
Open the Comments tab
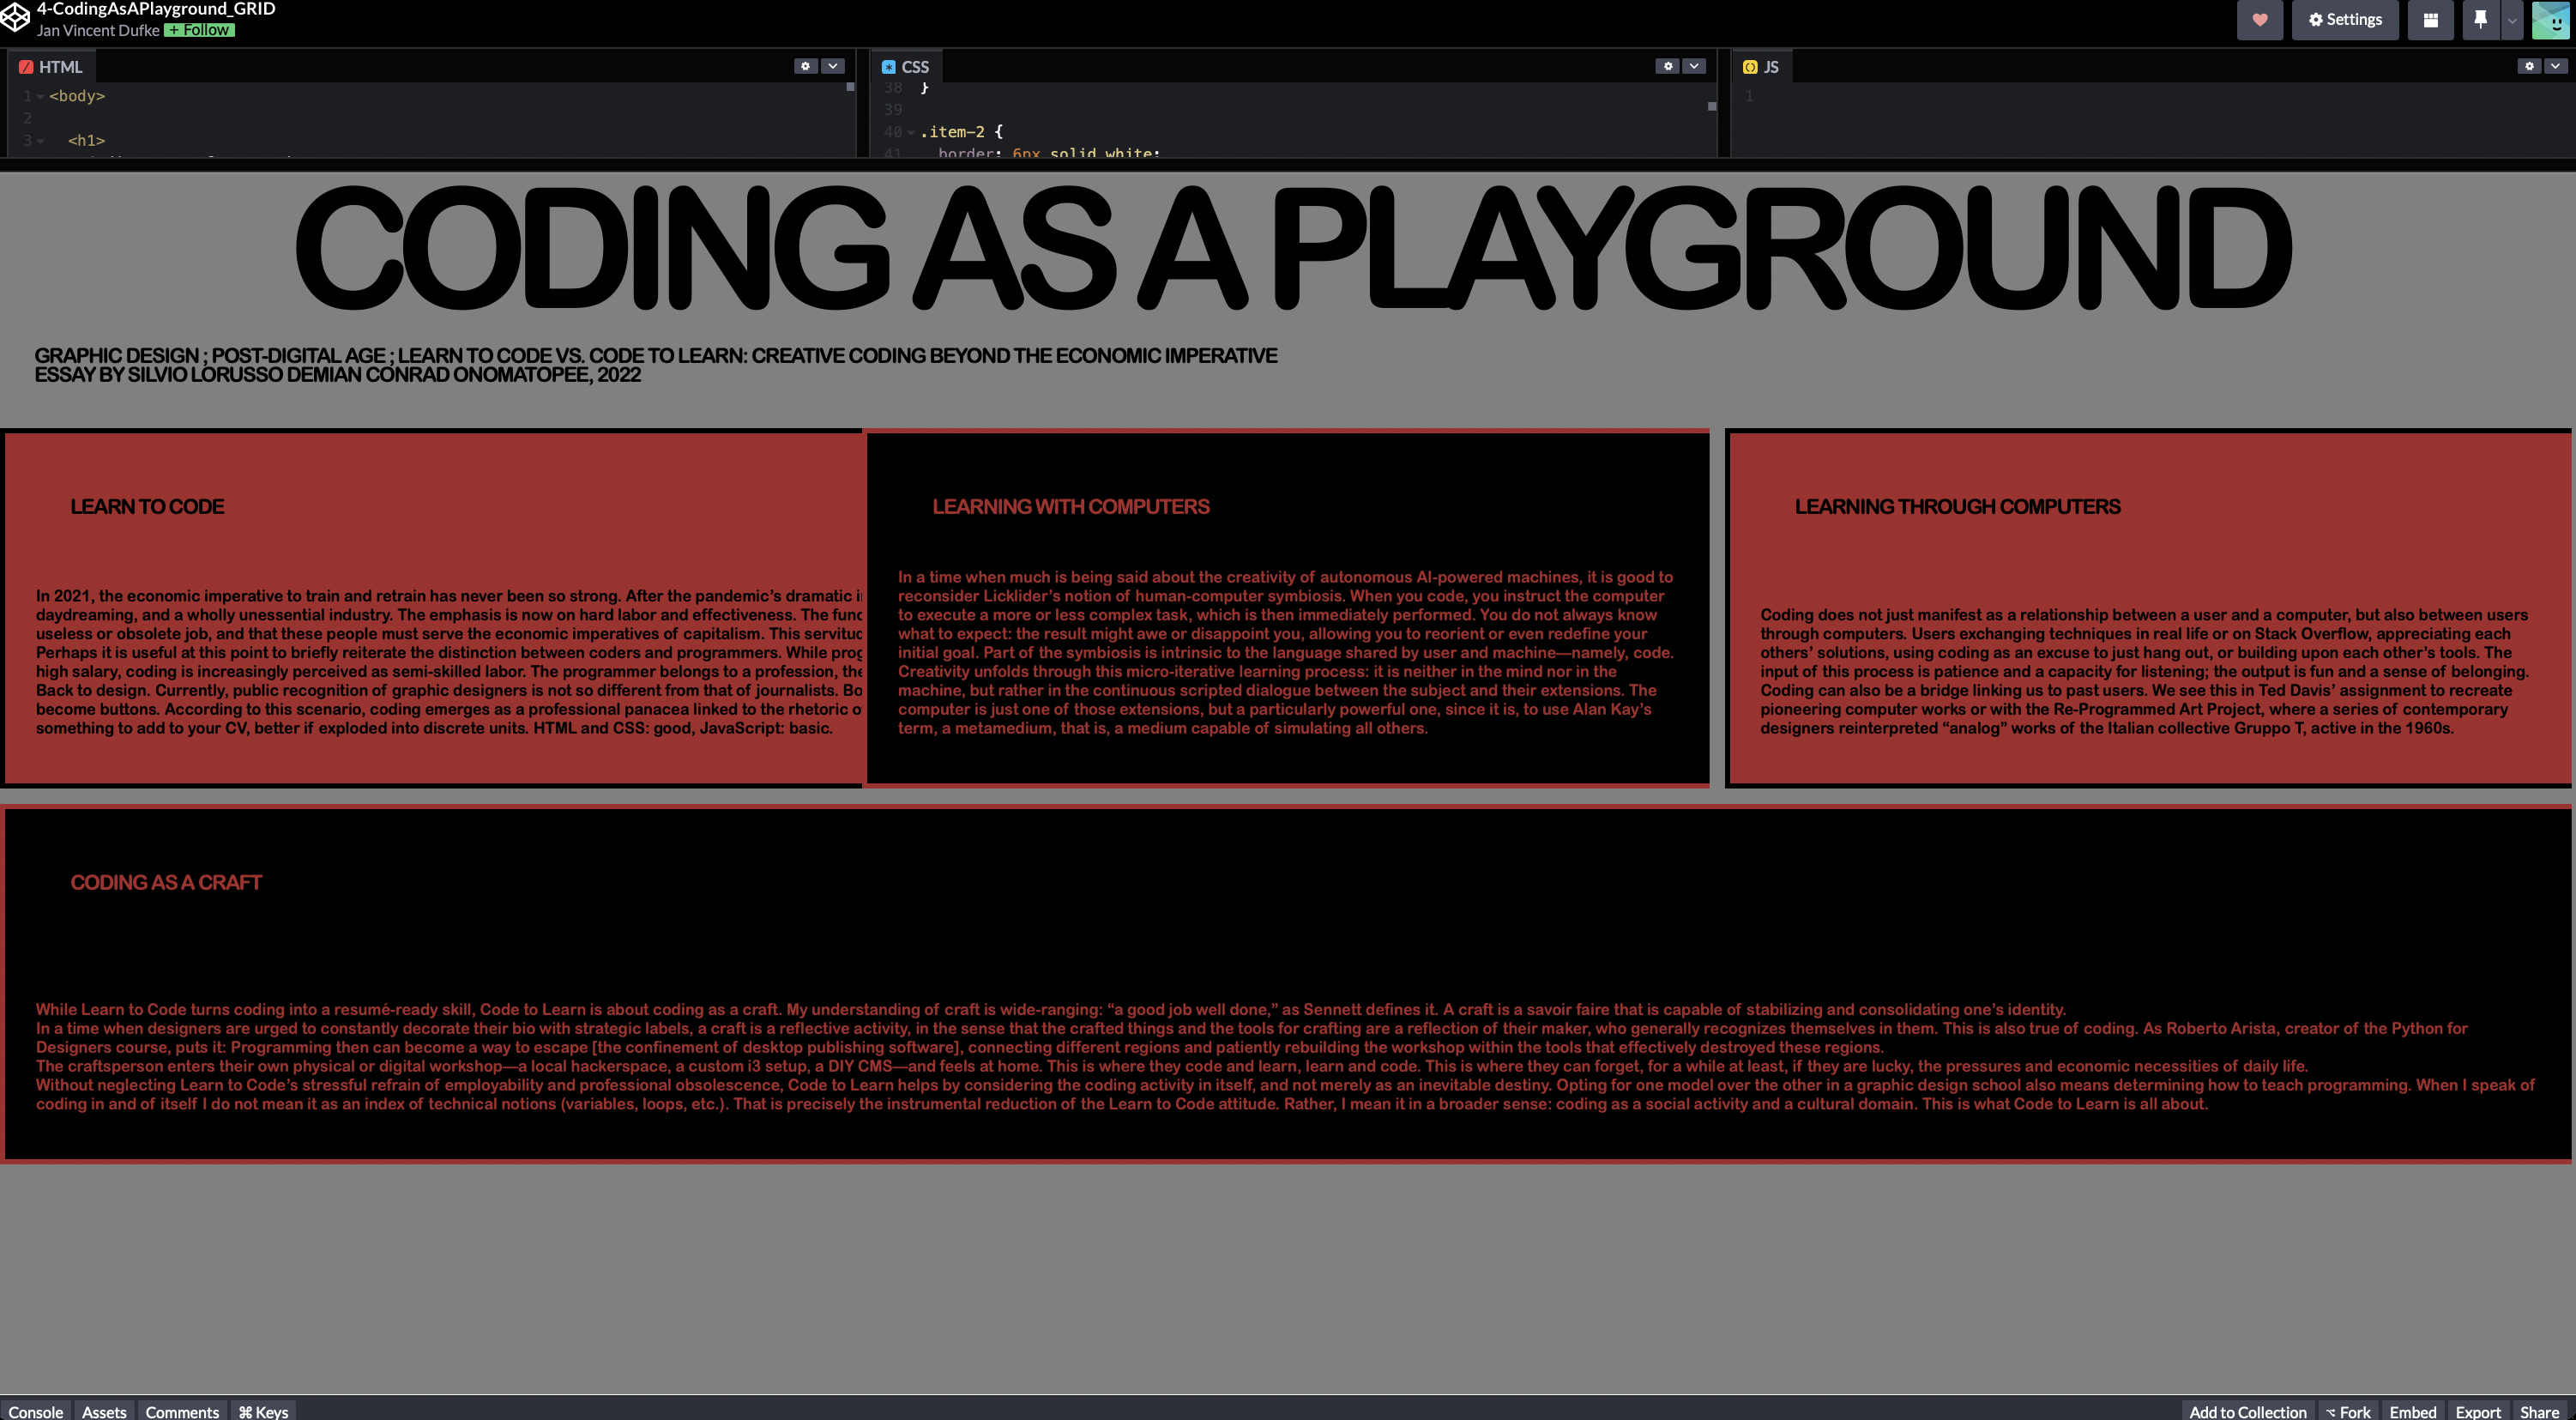[x=182, y=1412]
